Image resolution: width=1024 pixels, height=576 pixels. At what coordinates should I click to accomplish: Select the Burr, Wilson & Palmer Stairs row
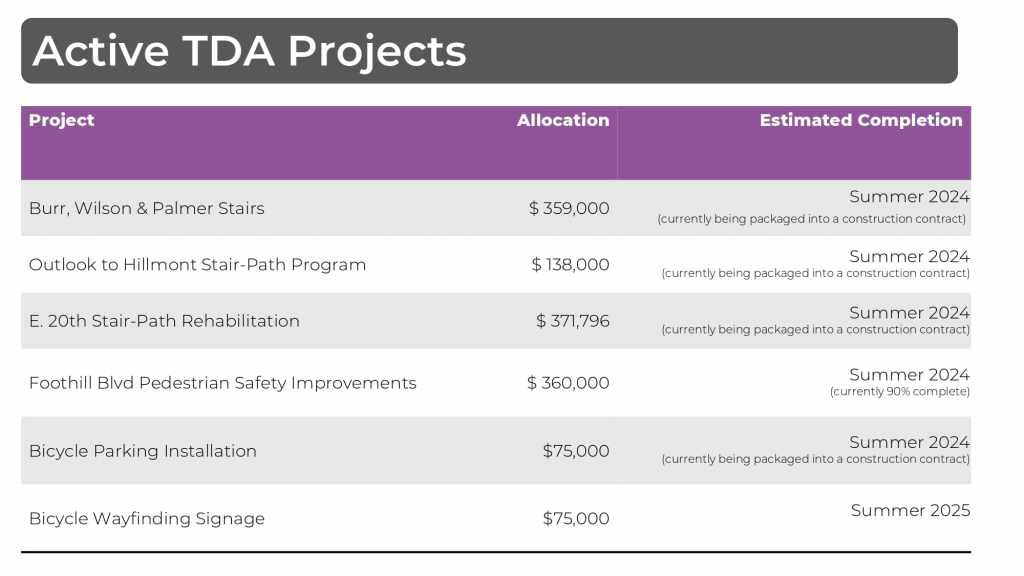pyautogui.click(x=147, y=209)
